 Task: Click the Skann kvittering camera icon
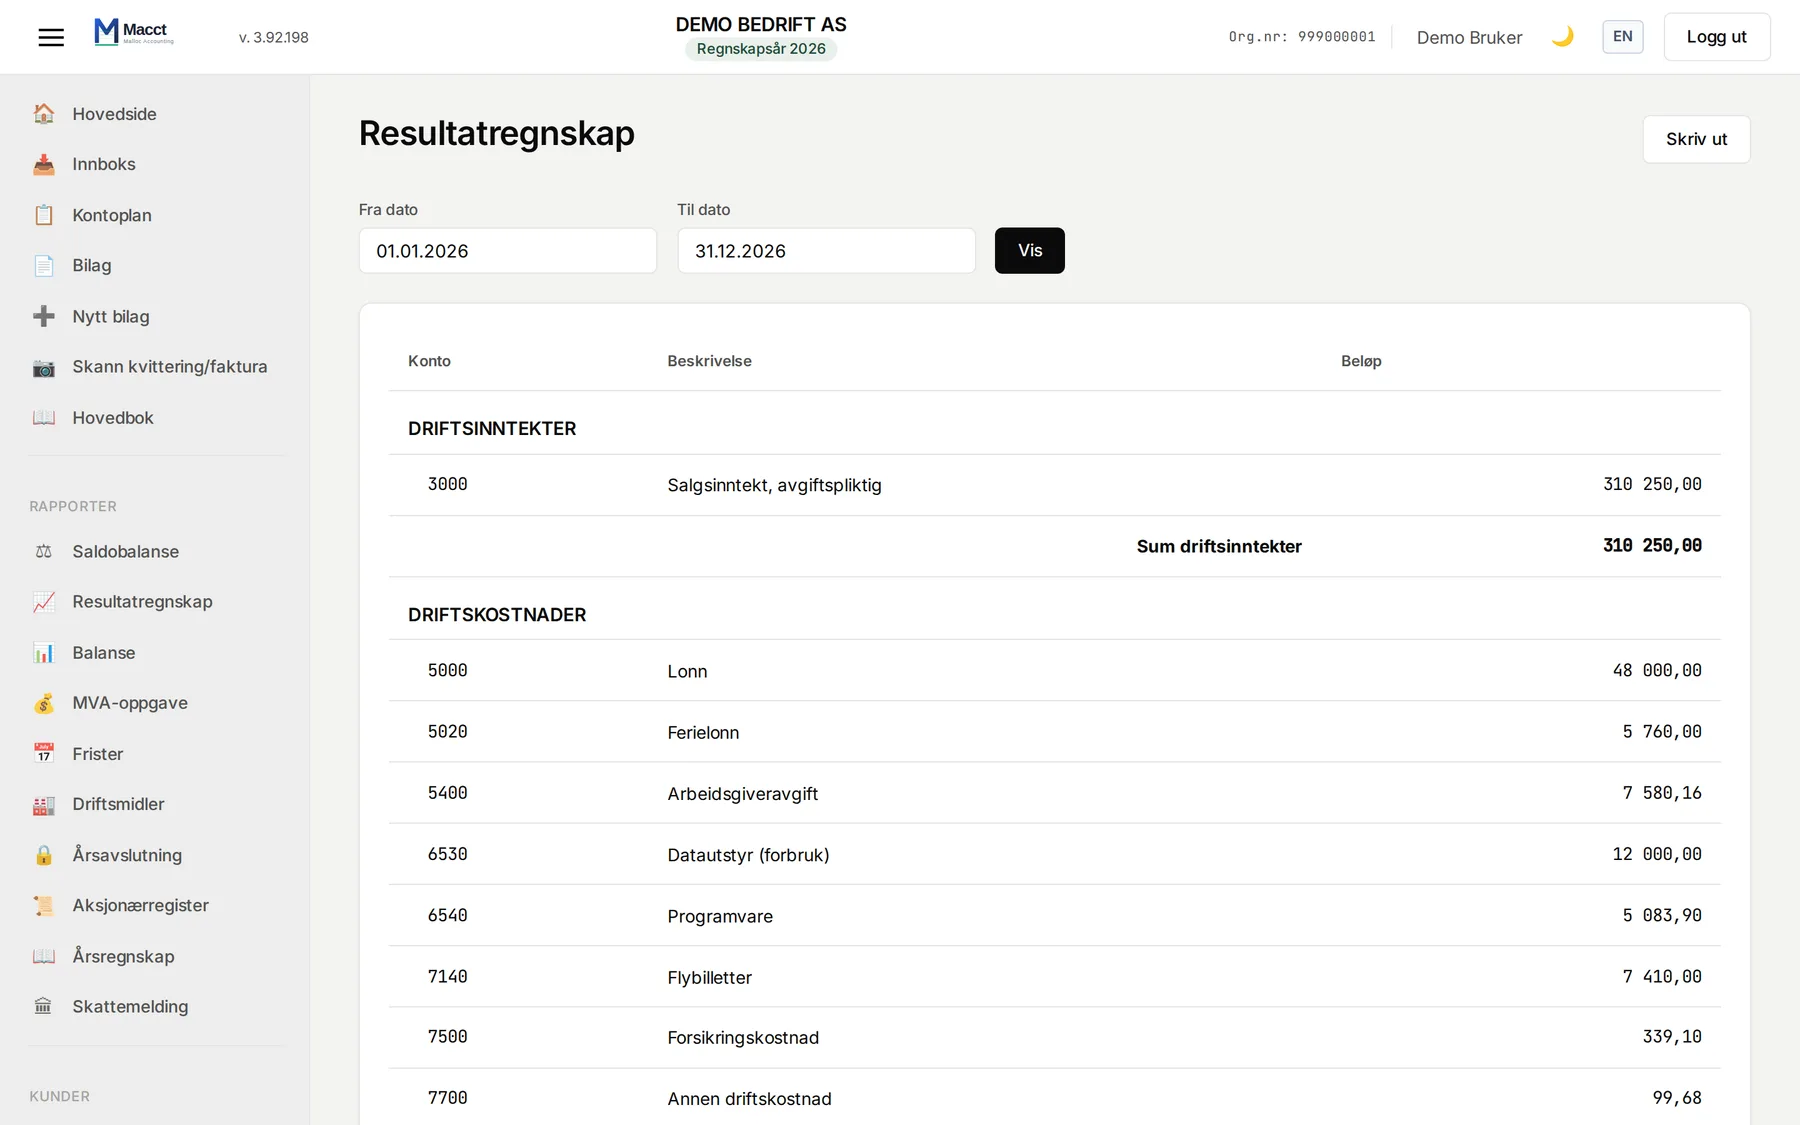(44, 367)
